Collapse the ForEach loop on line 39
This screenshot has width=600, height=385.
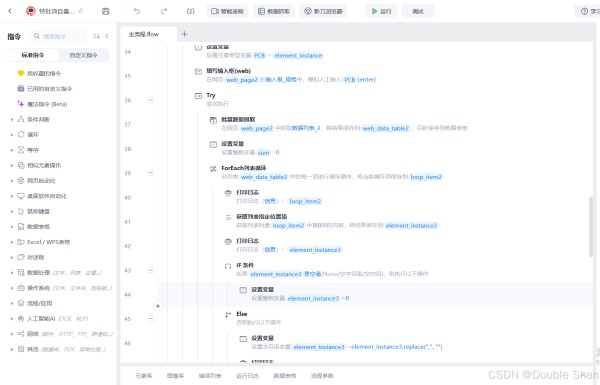[151, 173]
